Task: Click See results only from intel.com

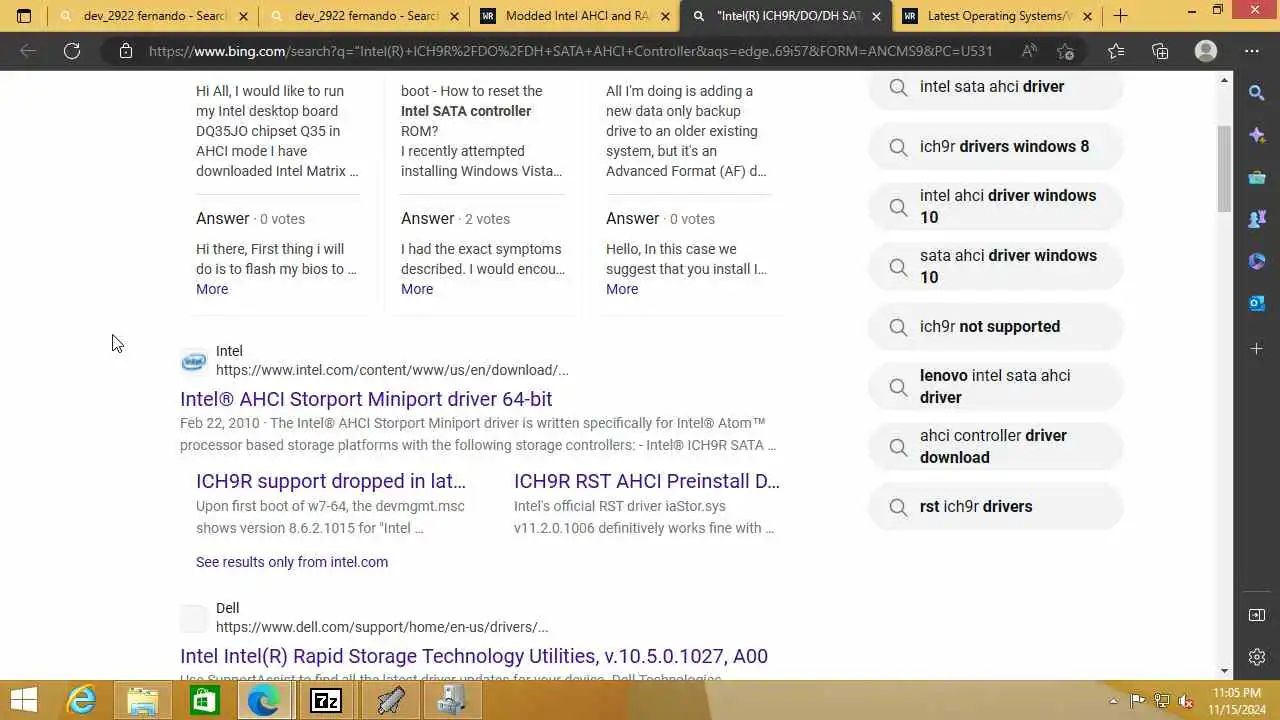Action: pos(292,562)
